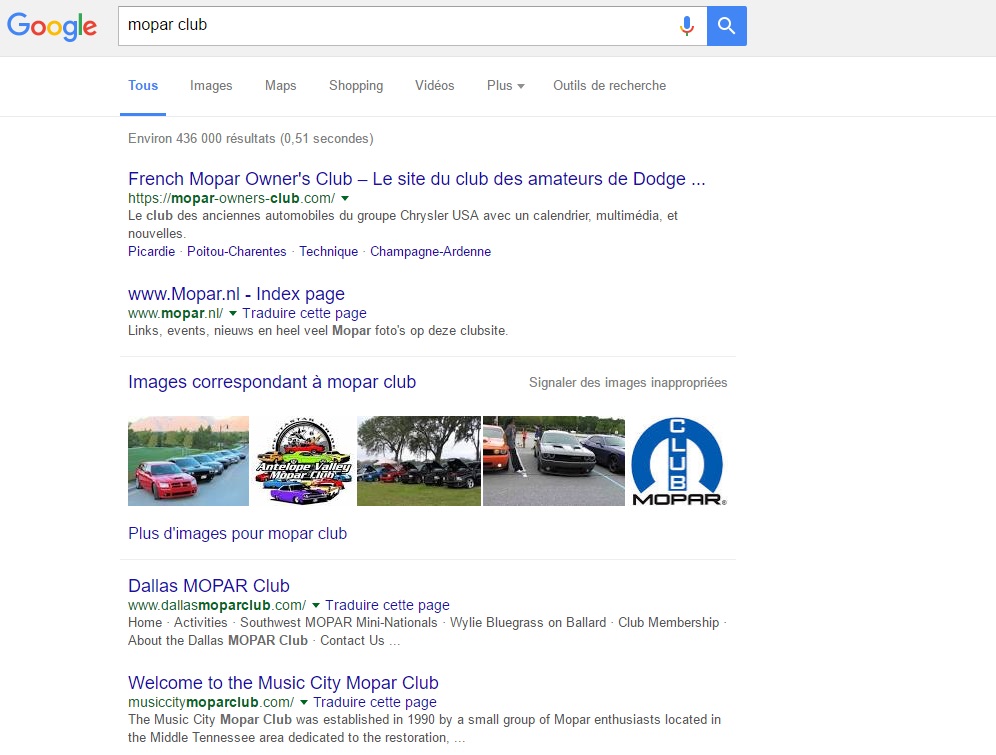Click Signaler des images inappropriées
The height and width of the screenshot is (755, 996).
627,383
